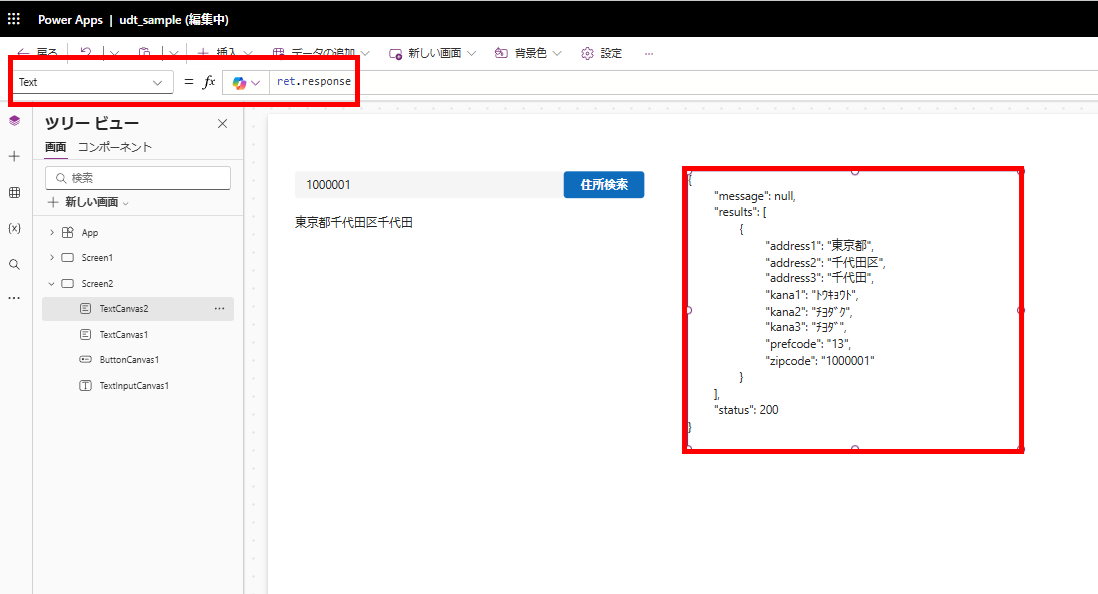Open the Data panel from the left rail
The width and height of the screenshot is (1098, 594).
pos(14,192)
